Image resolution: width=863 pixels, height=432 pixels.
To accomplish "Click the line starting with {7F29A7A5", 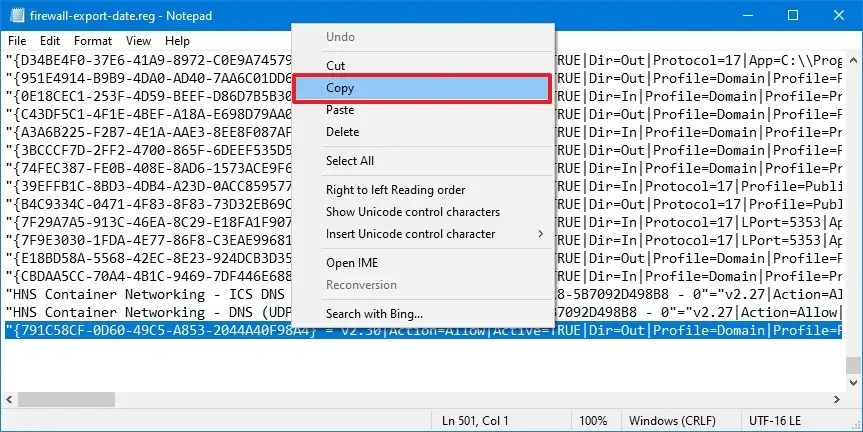I will click(148, 222).
